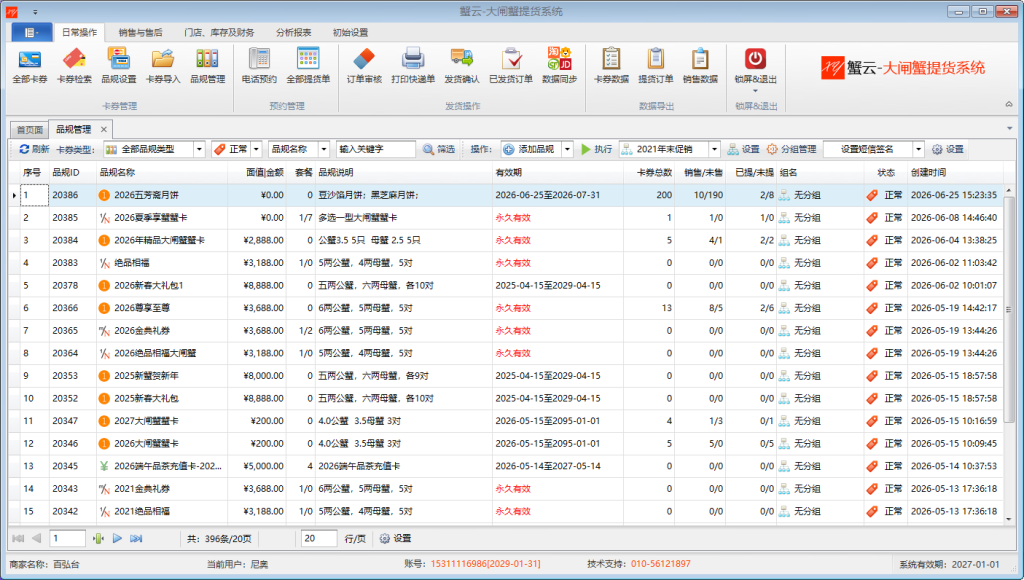Screen dimensions: 1024x580
Task: Switch to 首页面 document tab
Action: coord(29,129)
